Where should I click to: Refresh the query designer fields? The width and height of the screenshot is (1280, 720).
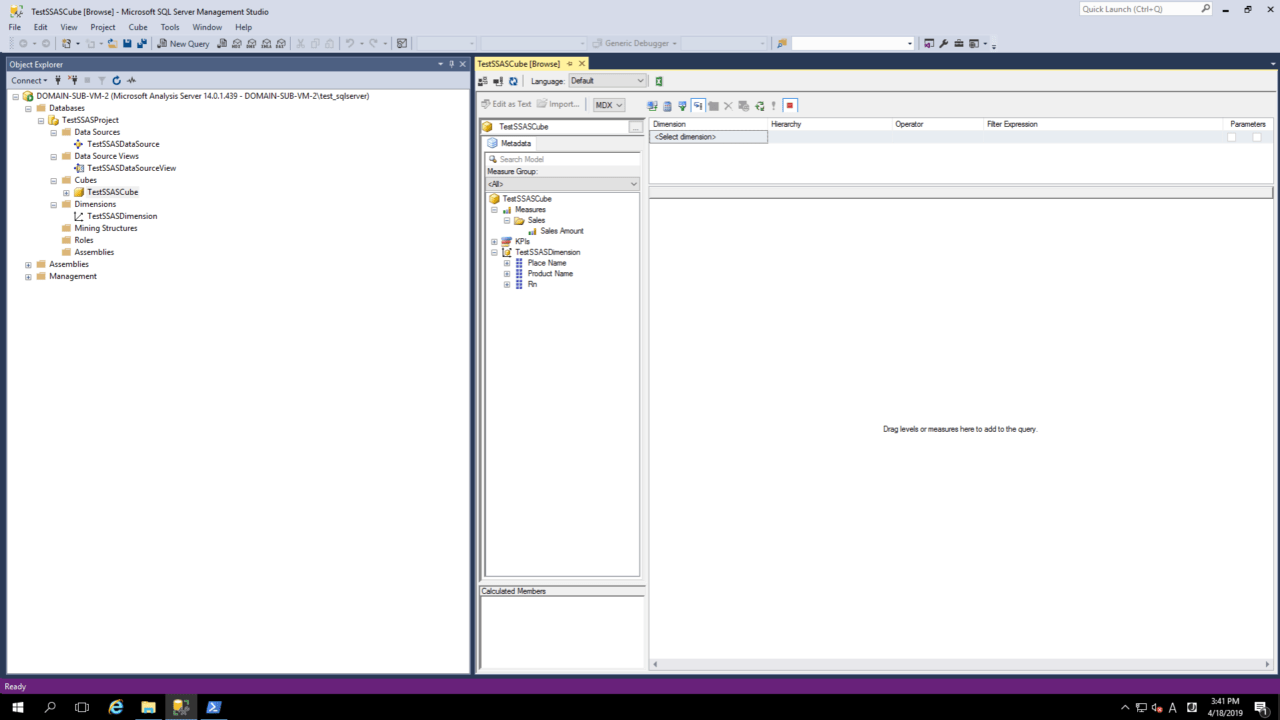760,105
